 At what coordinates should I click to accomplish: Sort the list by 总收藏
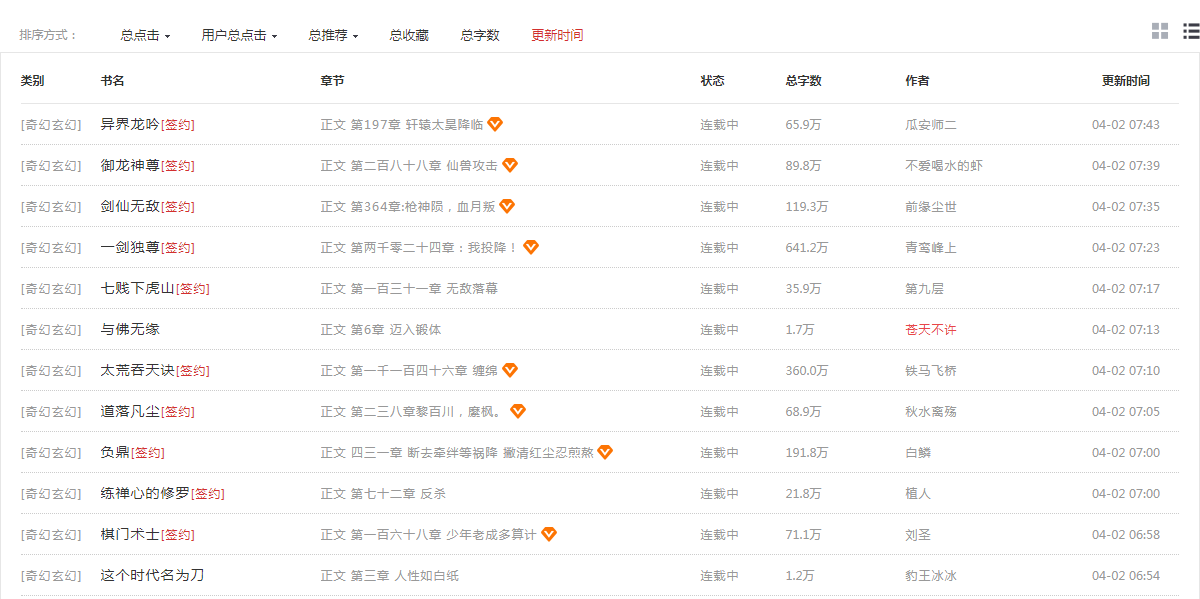(409, 35)
